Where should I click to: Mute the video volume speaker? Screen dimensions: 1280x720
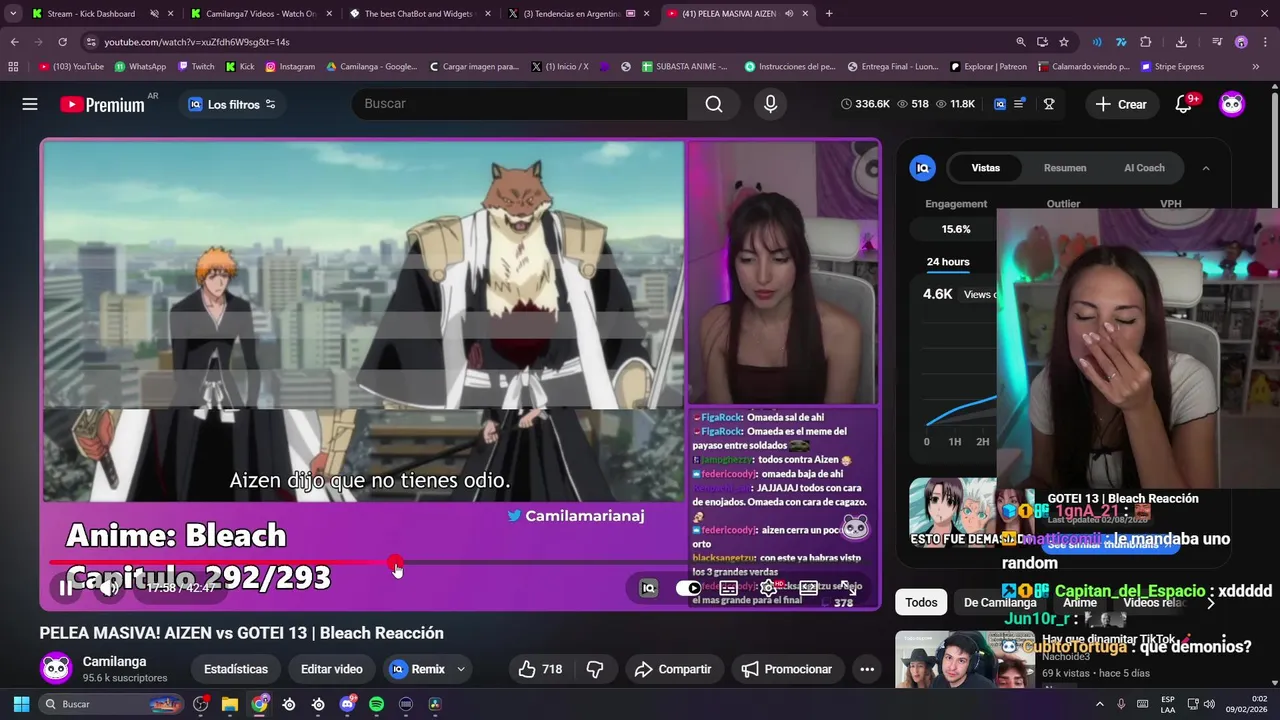(x=108, y=588)
